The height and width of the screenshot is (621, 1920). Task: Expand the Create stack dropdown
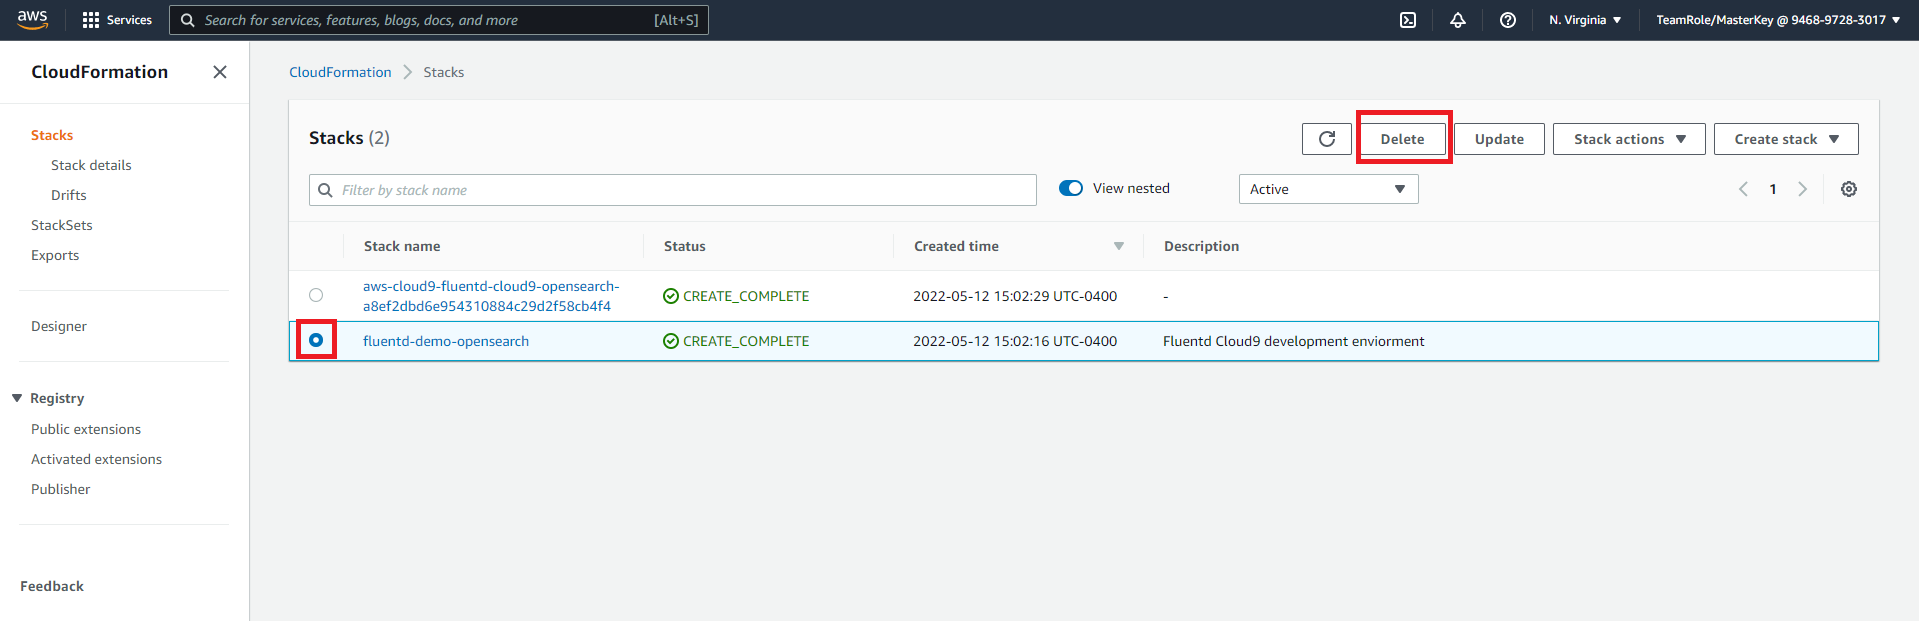(1786, 139)
